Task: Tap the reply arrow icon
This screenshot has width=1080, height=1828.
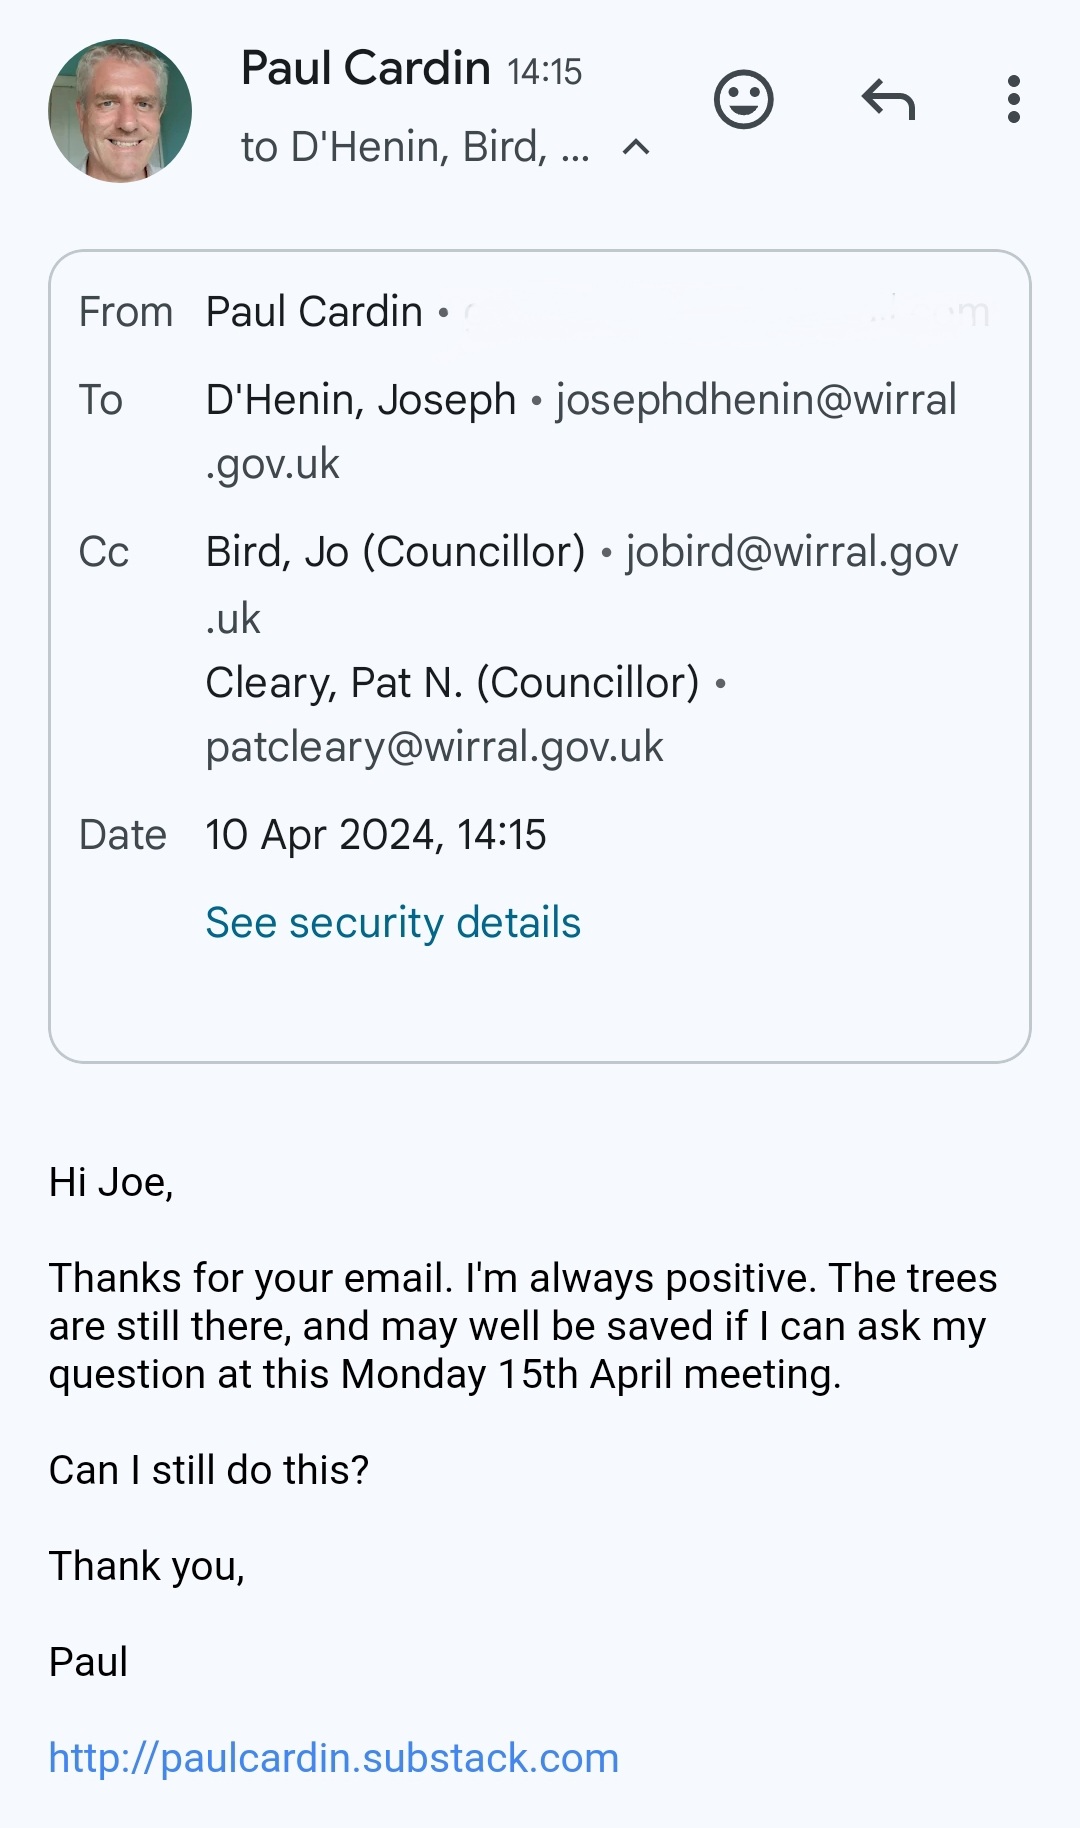Action: (888, 100)
